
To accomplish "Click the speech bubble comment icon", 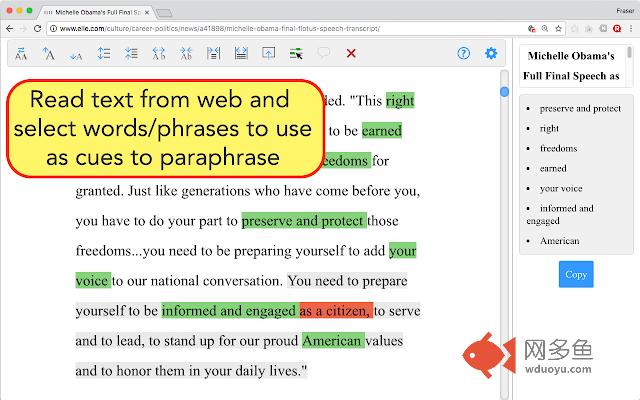I will pyautogui.click(x=323, y=54).
